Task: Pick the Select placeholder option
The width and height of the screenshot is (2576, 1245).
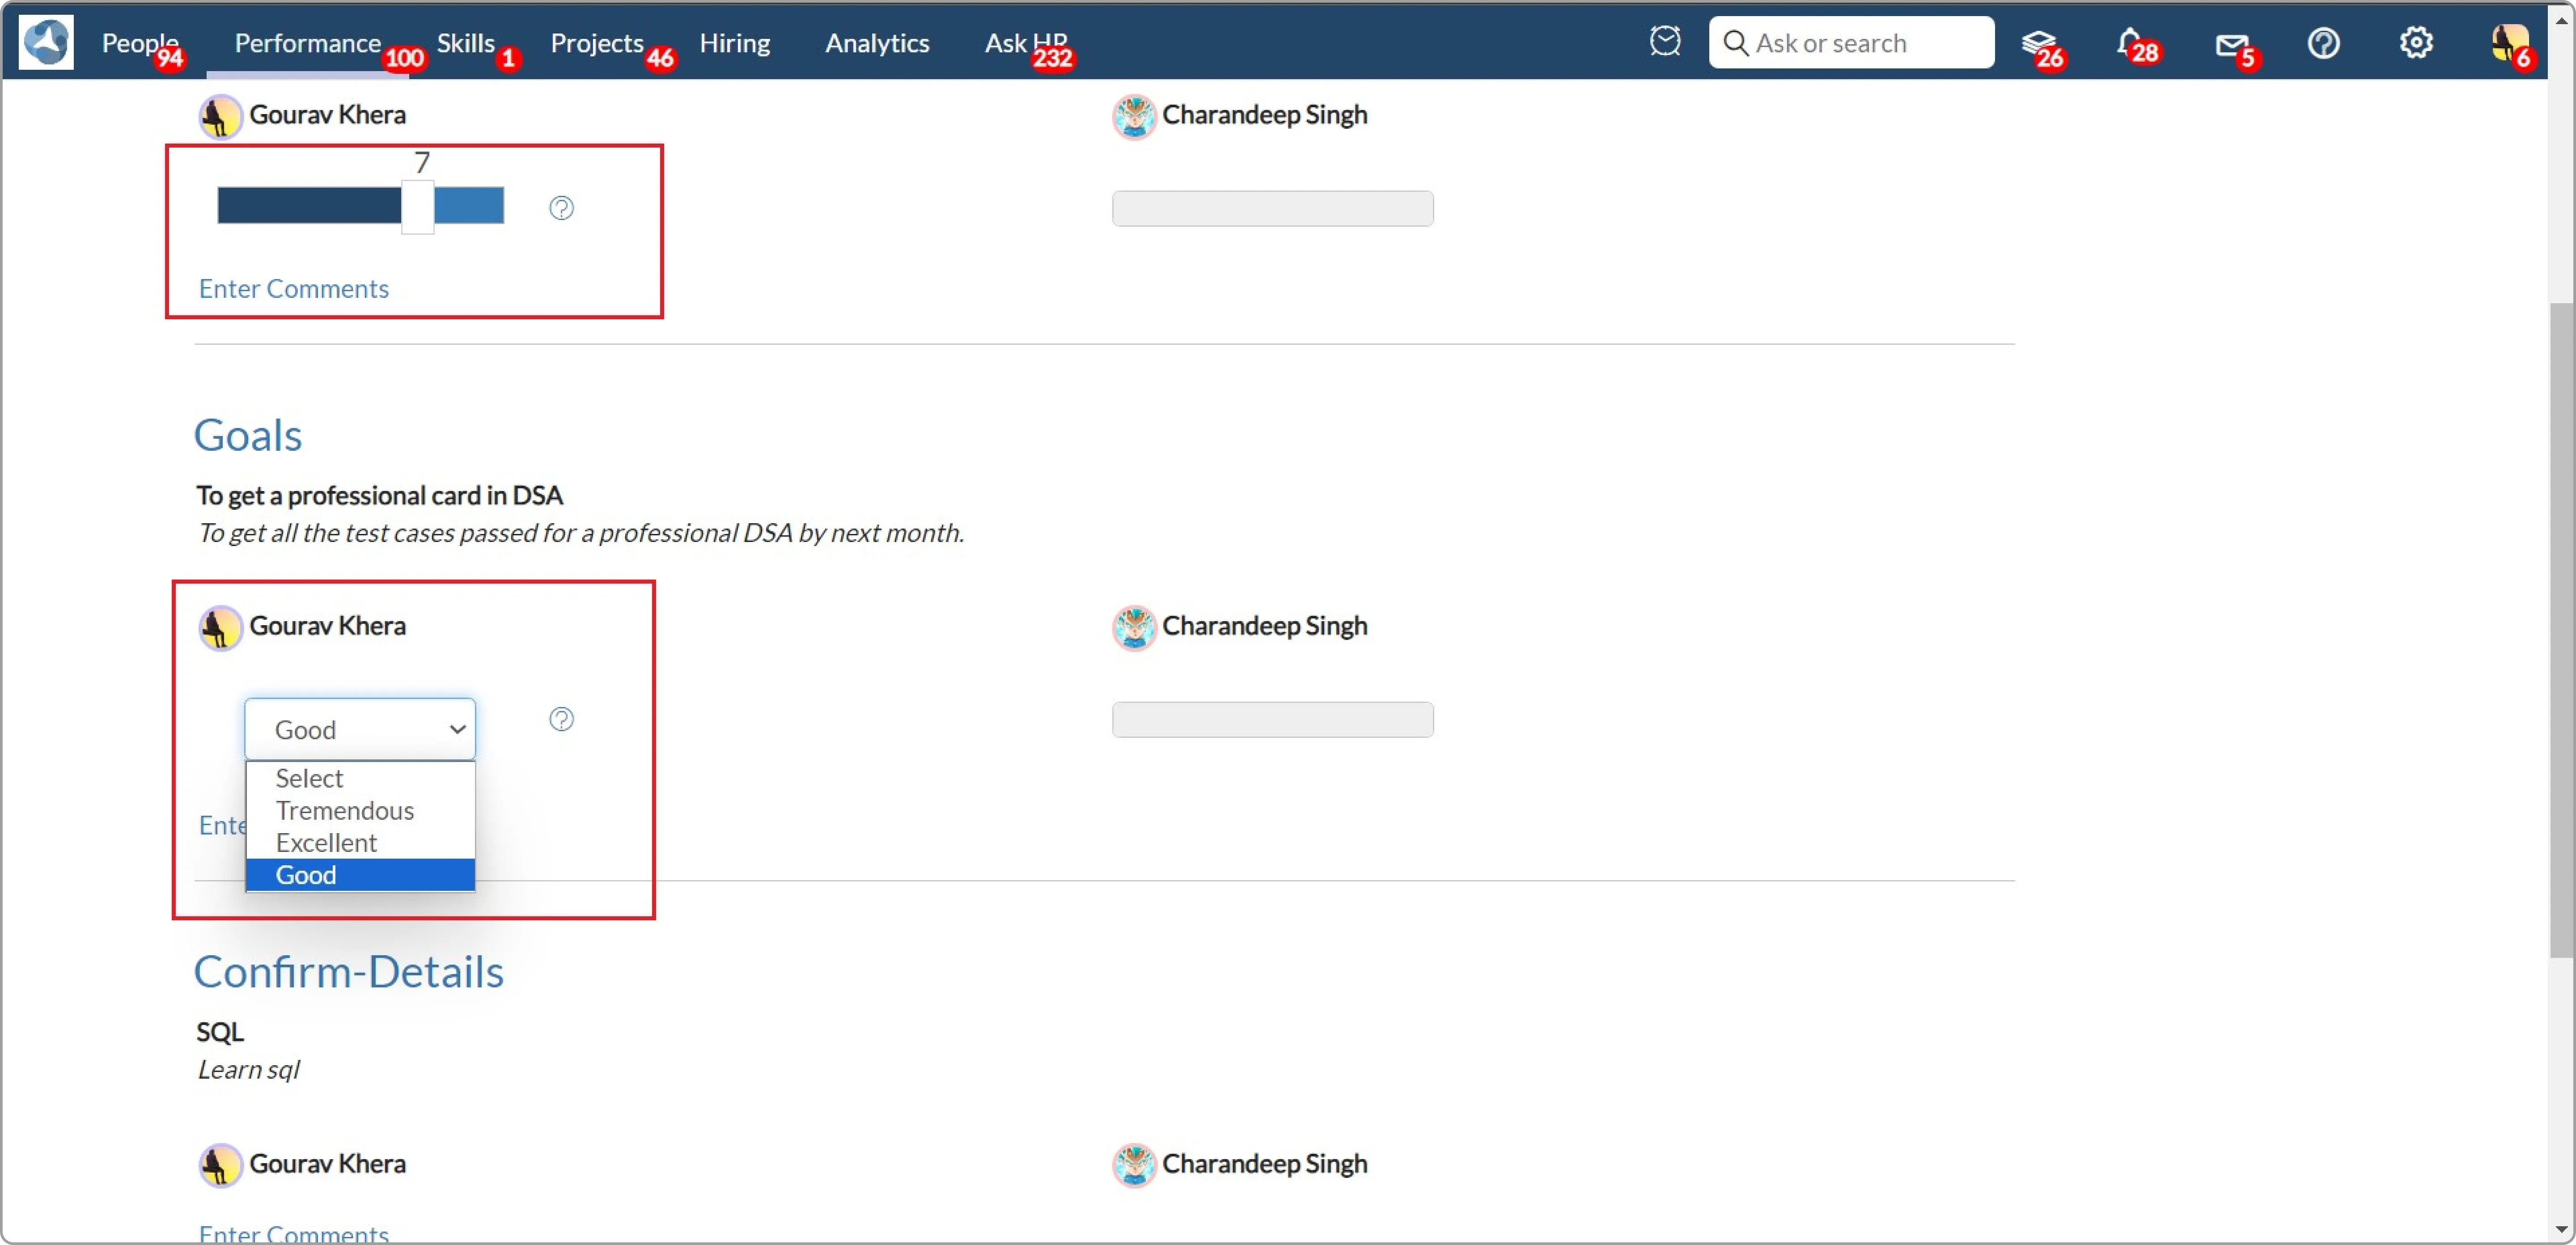Action: 309,778
